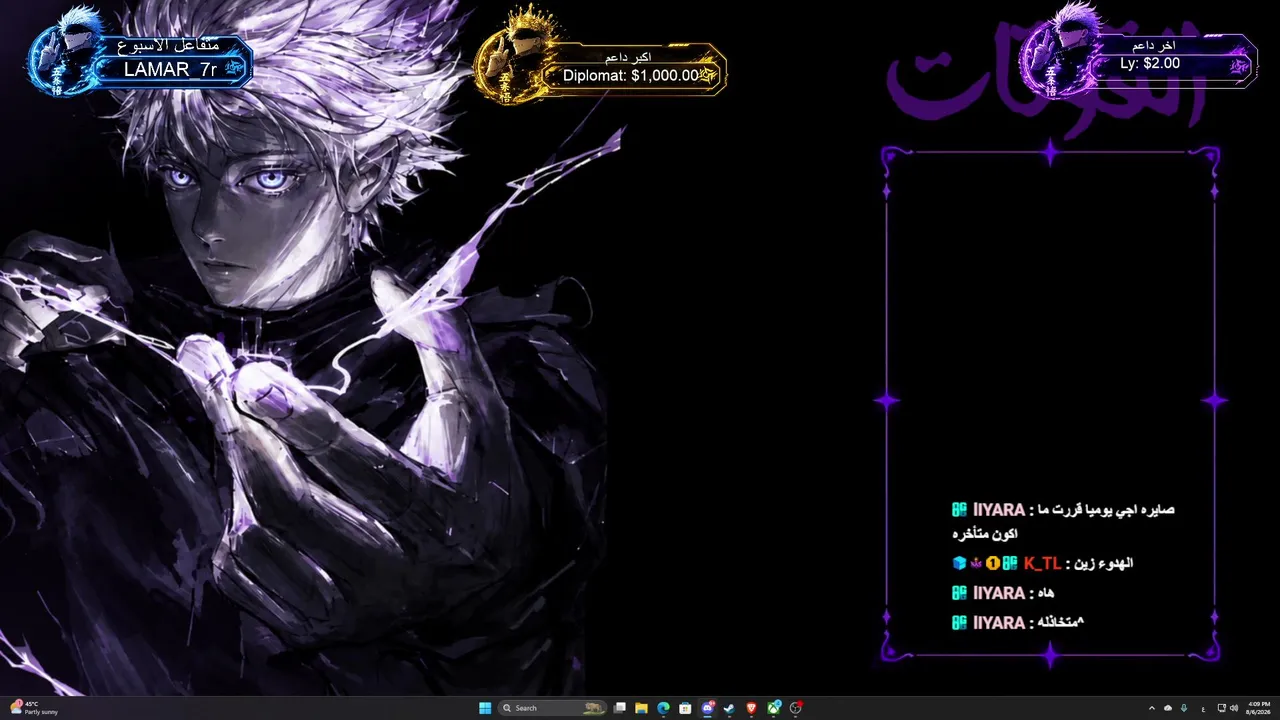This screenshot has width=1280, height=720.
Task: Expand the hidden system tray icons chevron
Action: click(1151, 708)
